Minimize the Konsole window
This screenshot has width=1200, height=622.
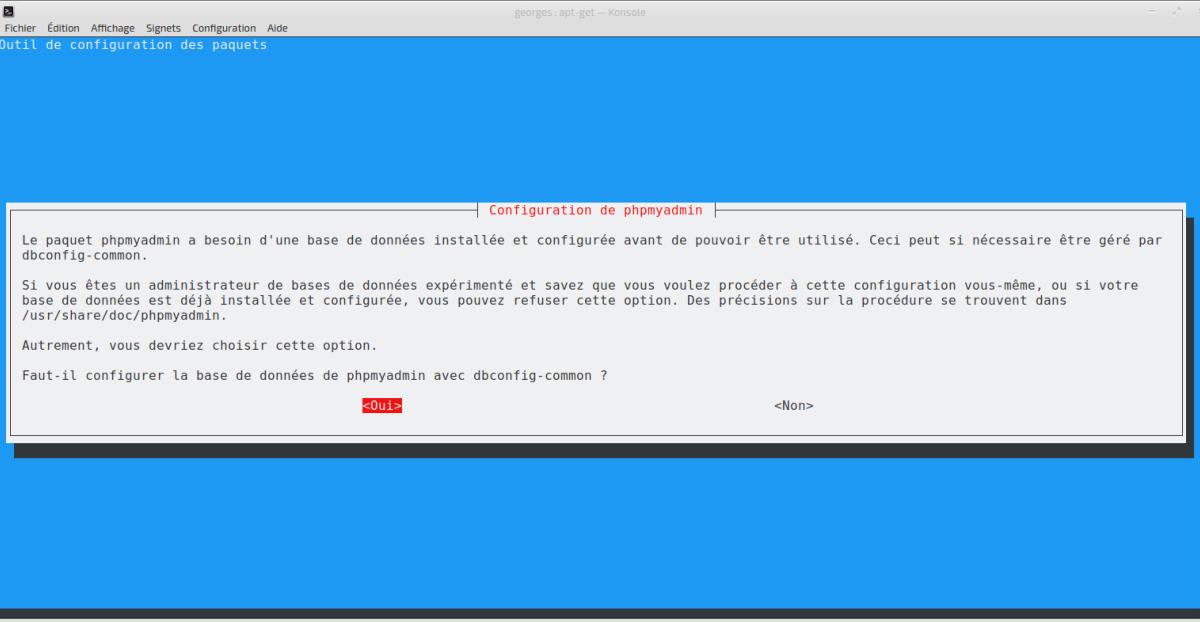[1150, 11]
